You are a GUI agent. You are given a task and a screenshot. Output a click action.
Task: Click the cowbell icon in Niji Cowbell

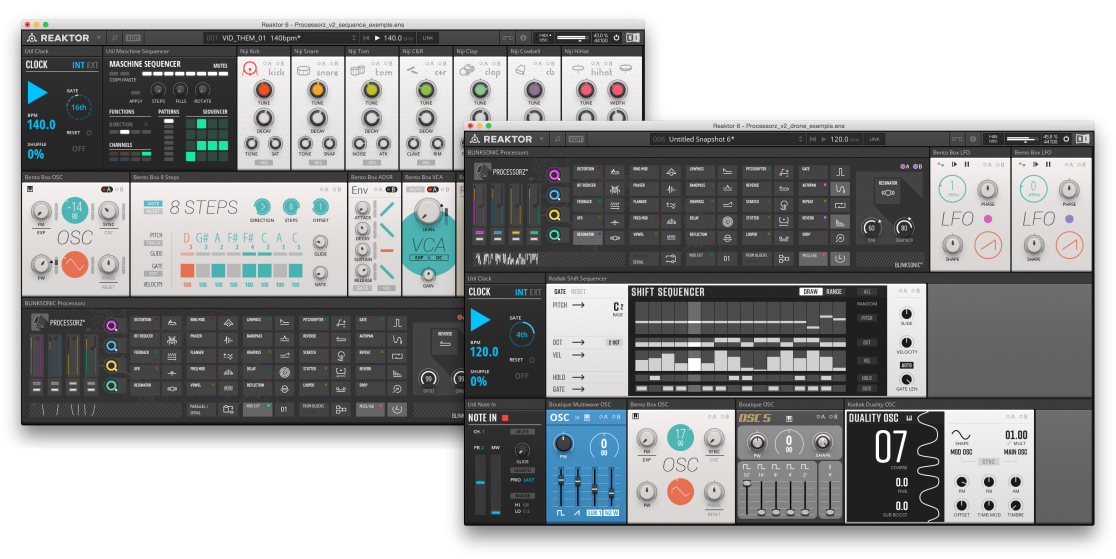(520, 70)
